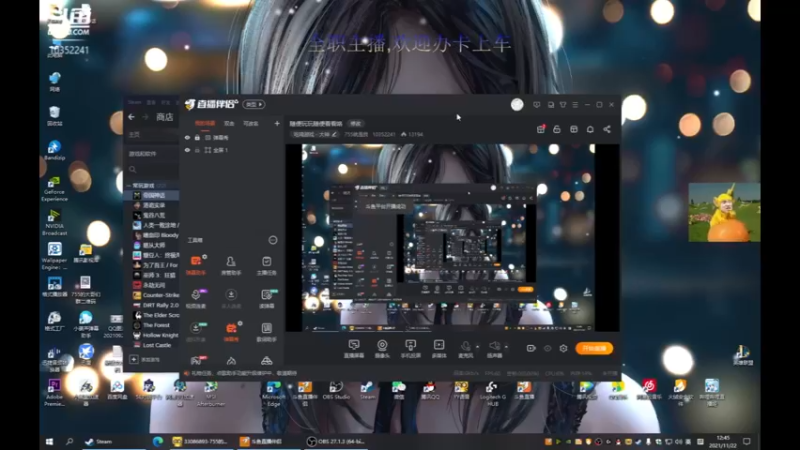
Task: Click the lock icon above the preview
Action: pyautogui.click(x=557, y=129)
